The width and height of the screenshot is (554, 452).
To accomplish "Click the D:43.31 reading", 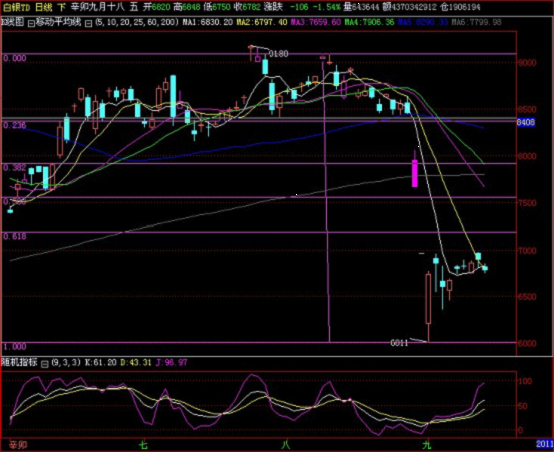I will (136, 362).
